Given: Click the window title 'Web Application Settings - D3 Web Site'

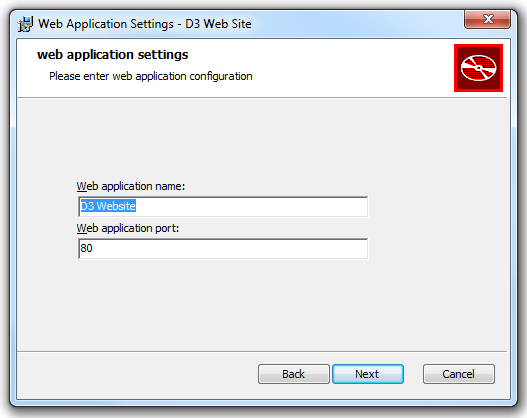Looking at the screenshot, I should coord(145,24).
